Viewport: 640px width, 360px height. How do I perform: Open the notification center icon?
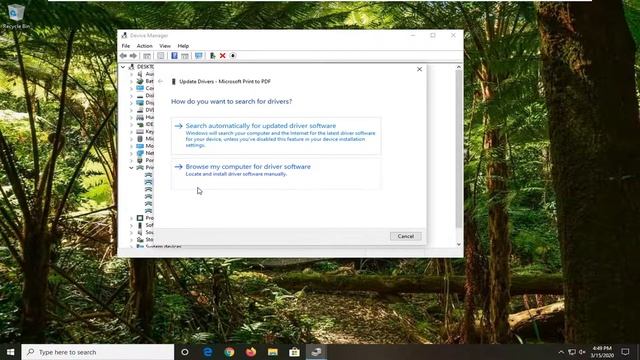coord(625,352)
